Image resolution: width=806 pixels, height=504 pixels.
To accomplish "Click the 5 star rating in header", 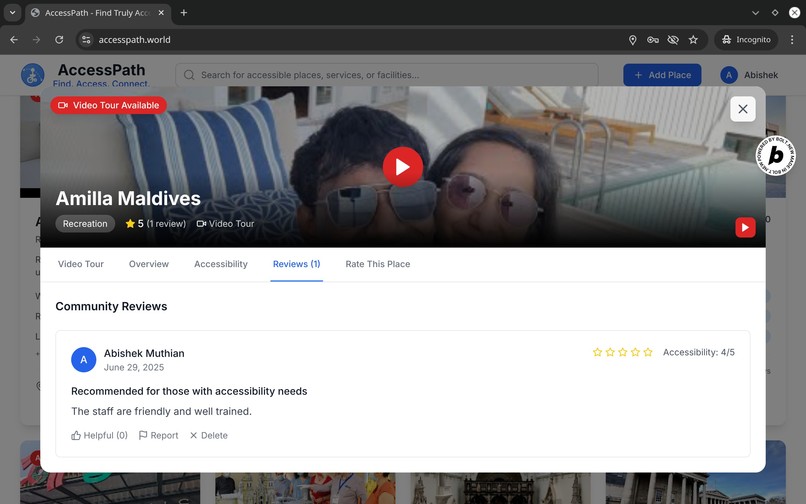I will coord(135,224).
